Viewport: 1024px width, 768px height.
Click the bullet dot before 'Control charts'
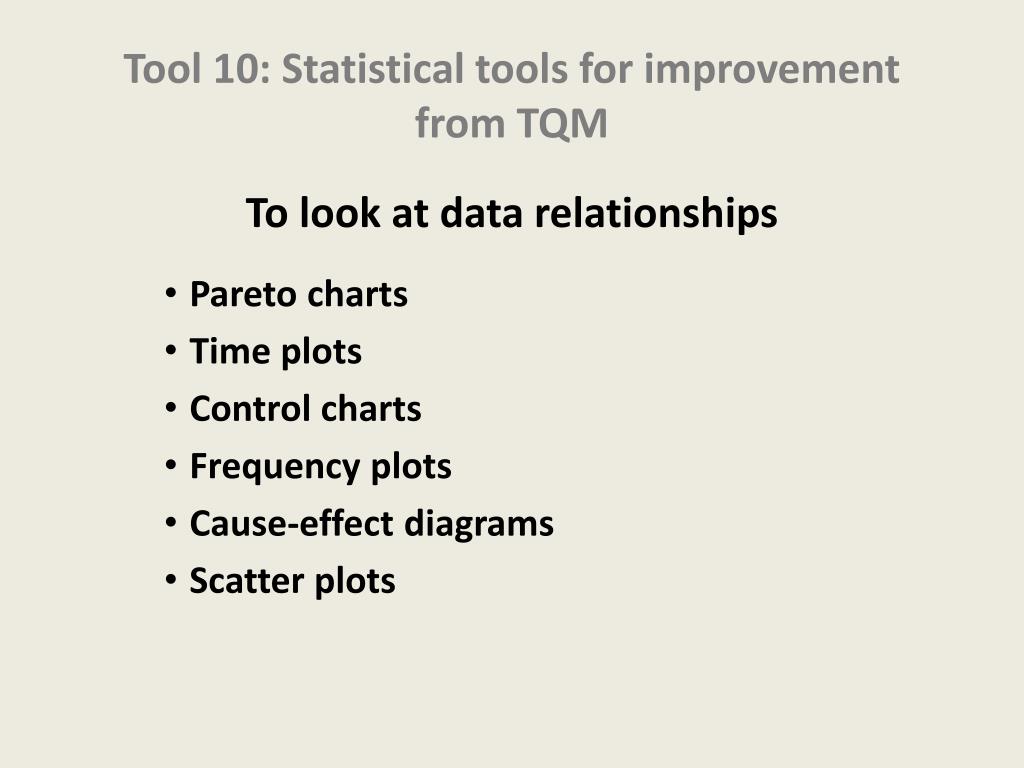[x=171, y=408]
